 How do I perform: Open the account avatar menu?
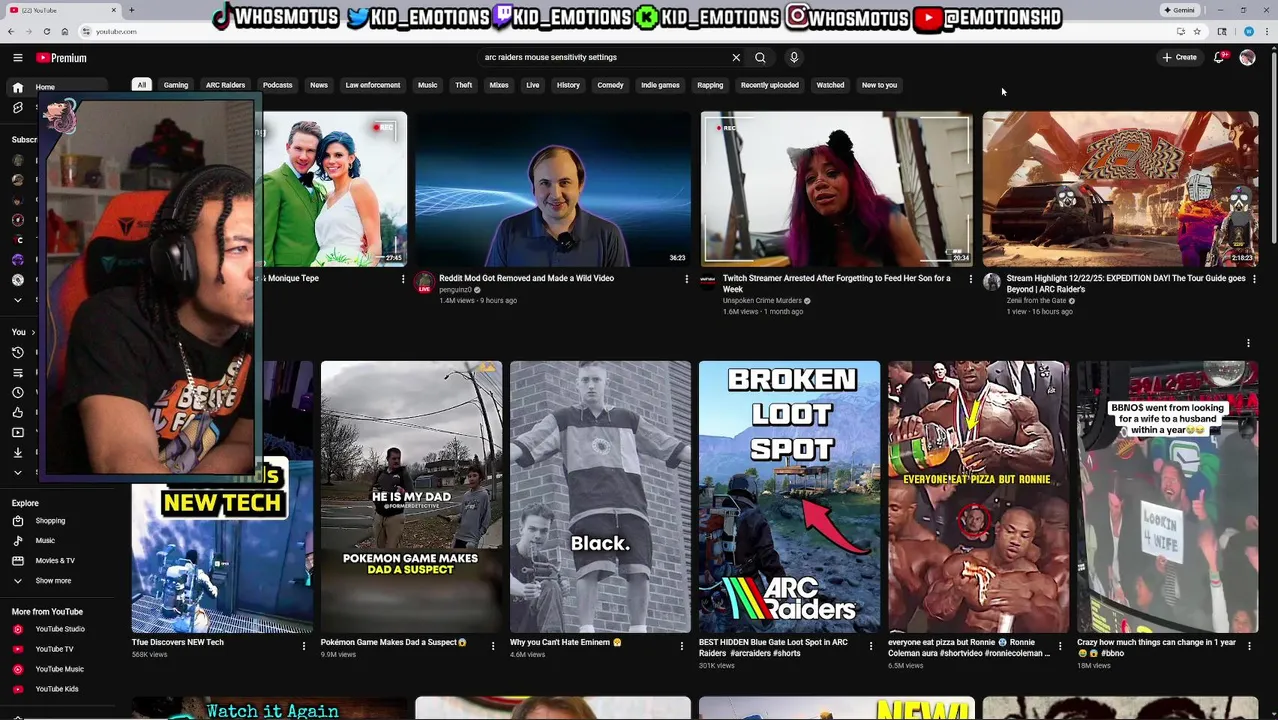point(1247,58)
